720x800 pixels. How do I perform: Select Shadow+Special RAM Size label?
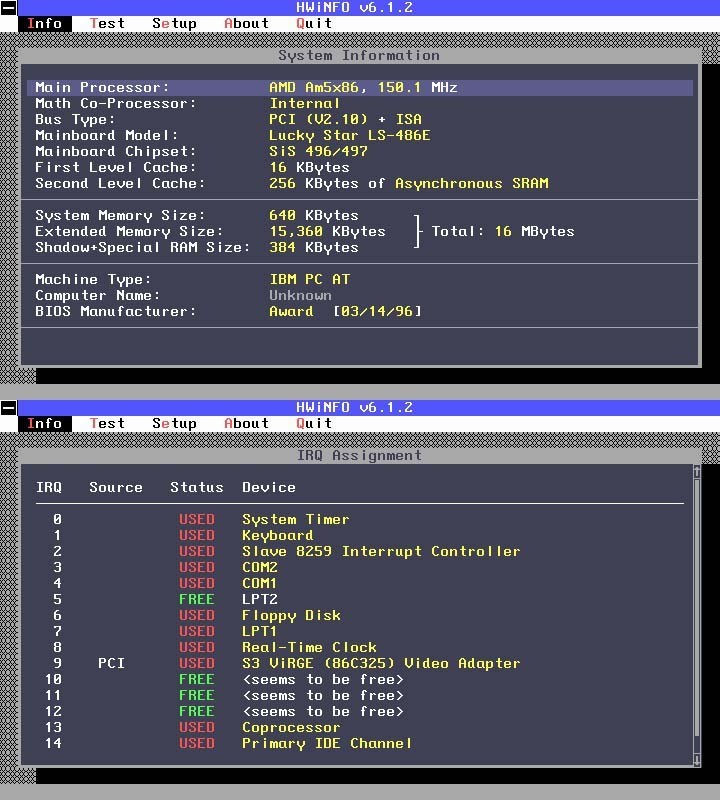click(x=143, y=247)
